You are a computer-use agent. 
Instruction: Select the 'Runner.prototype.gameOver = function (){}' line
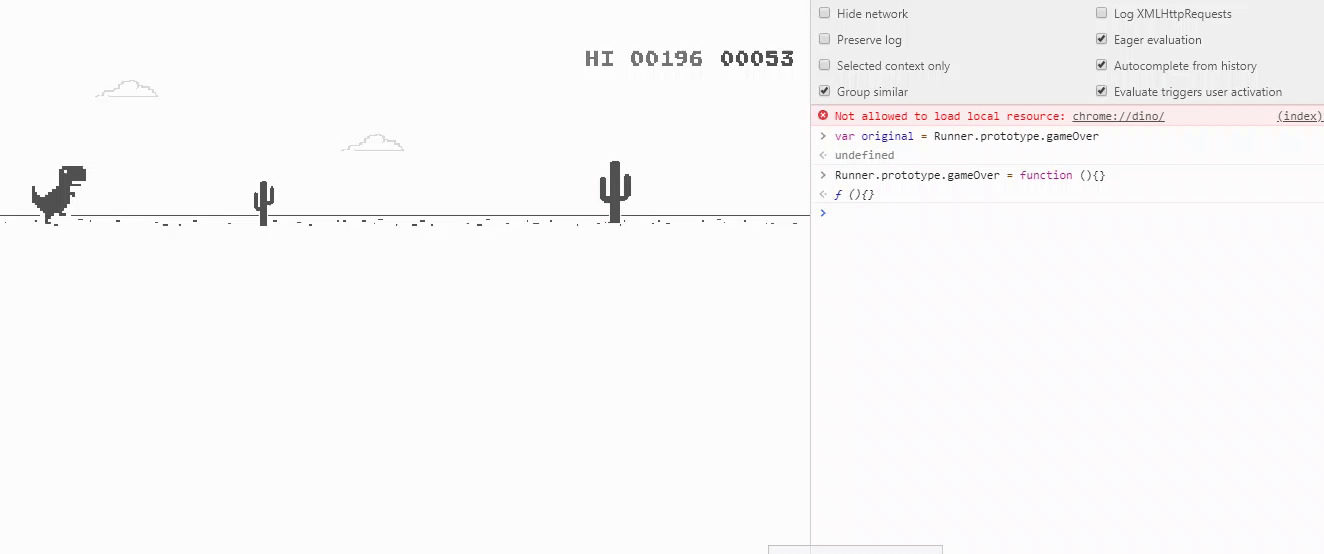tap(970, 175)
